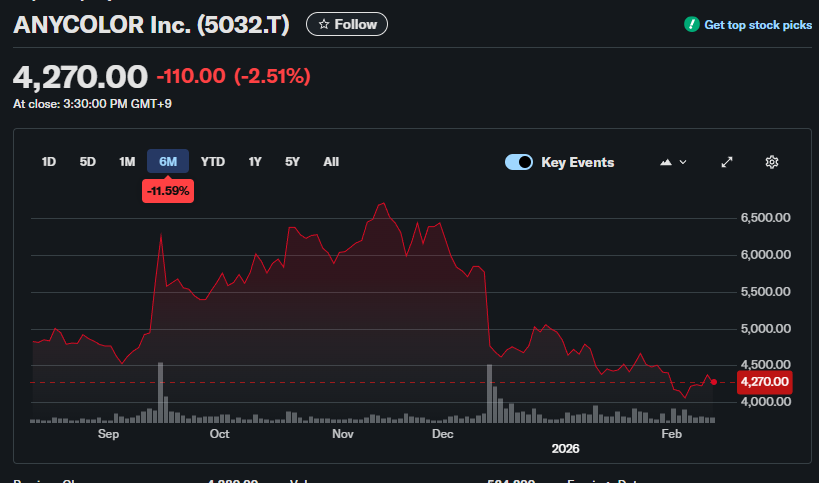Click the 4,270.00 headline price
819x483 pixels.
click(x=80, y=77)
